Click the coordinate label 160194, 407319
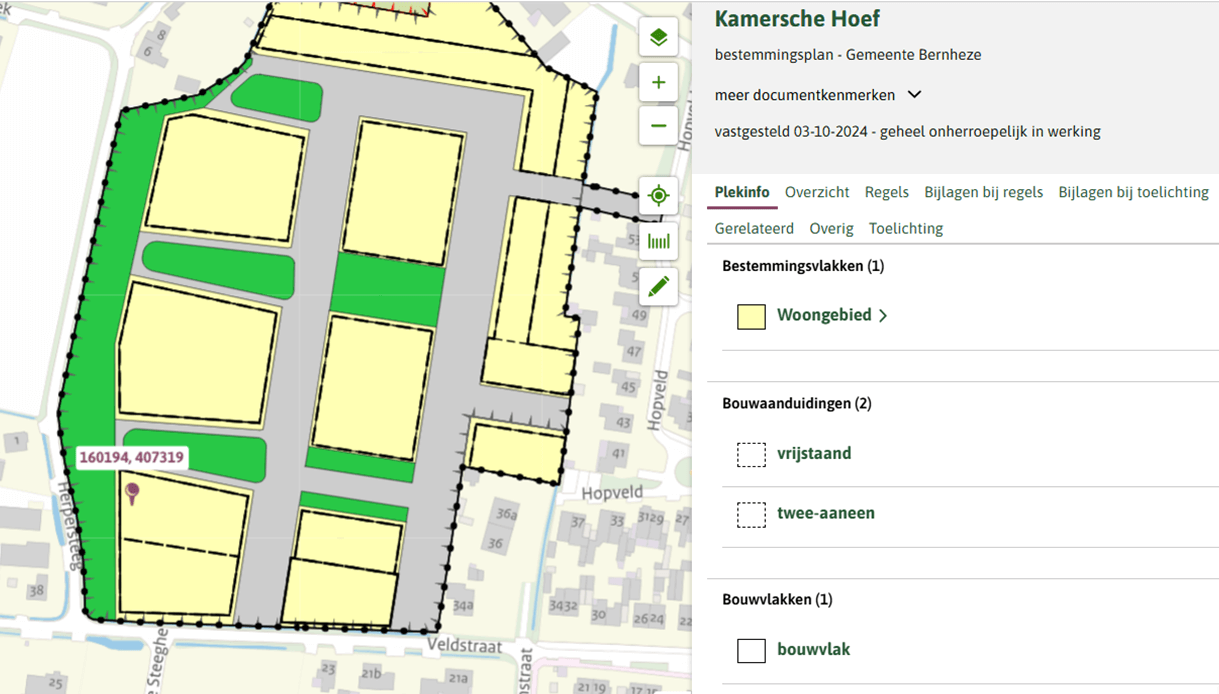This screenshot has width=1219, height=694. coord(132,458)
